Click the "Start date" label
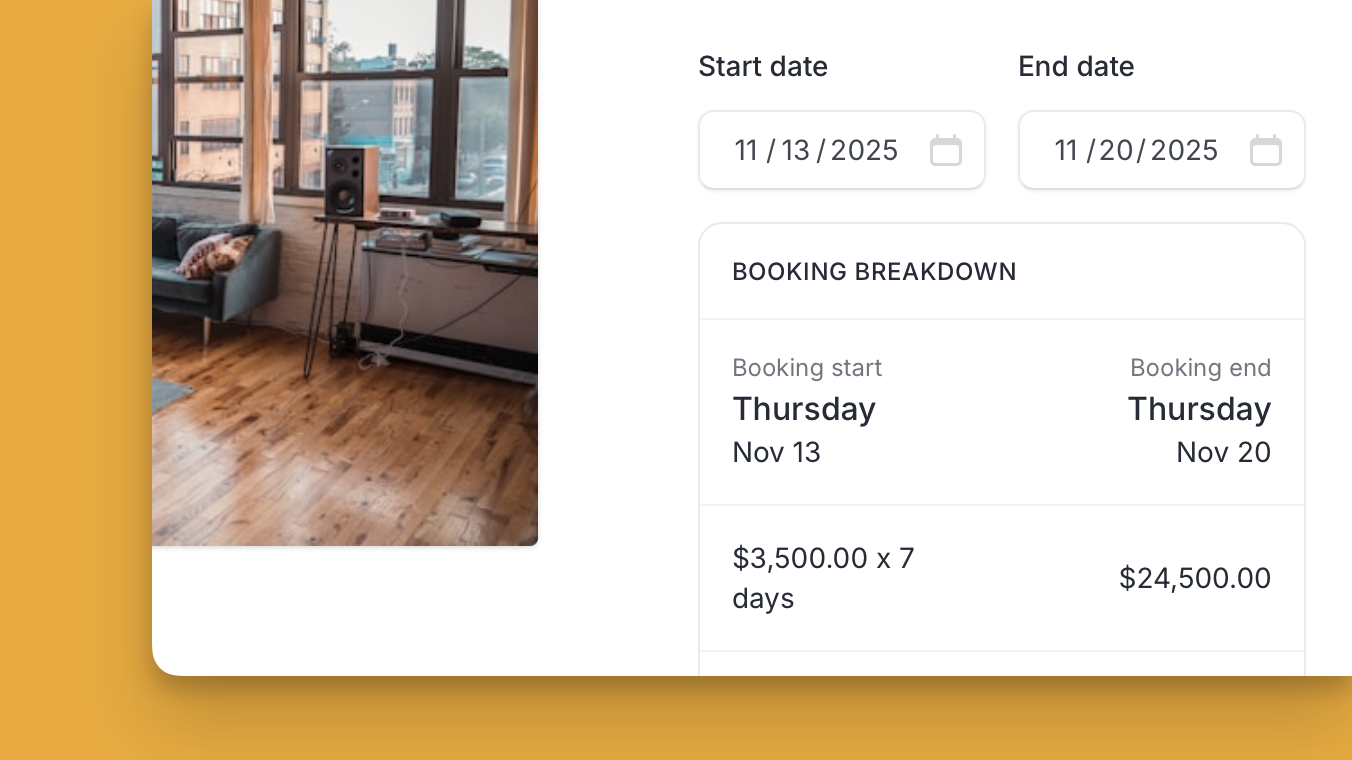 click(763, 66)
